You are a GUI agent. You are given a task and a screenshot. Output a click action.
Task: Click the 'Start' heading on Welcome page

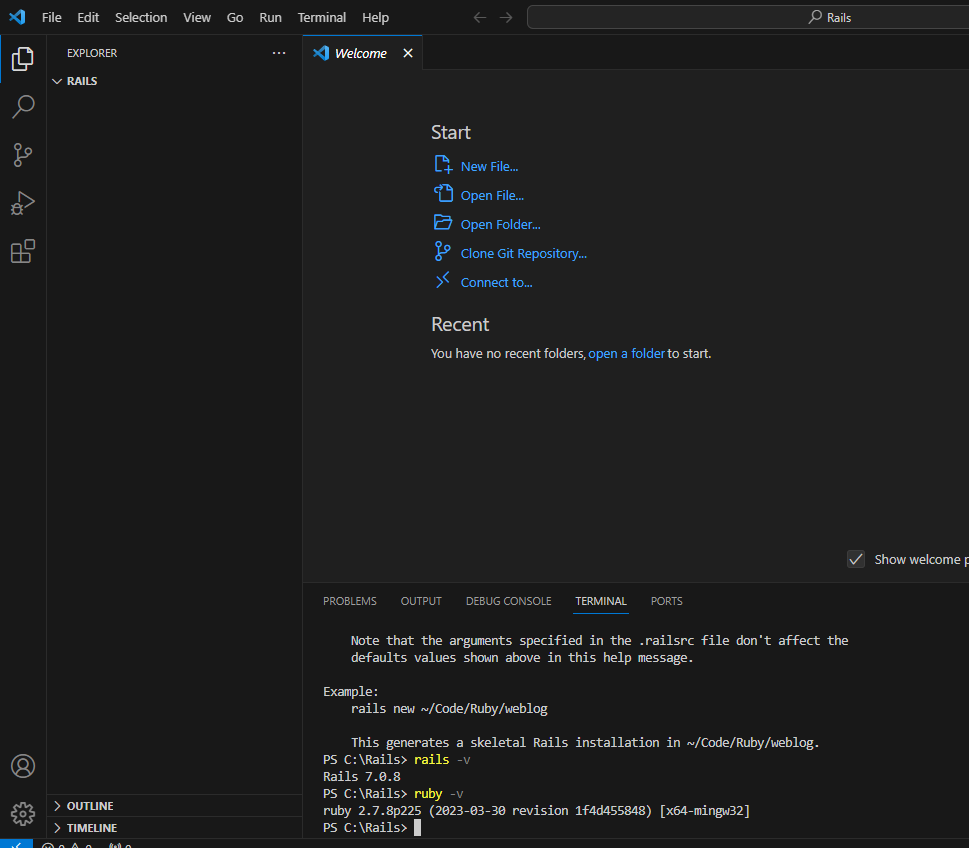[x=451, y=132]
